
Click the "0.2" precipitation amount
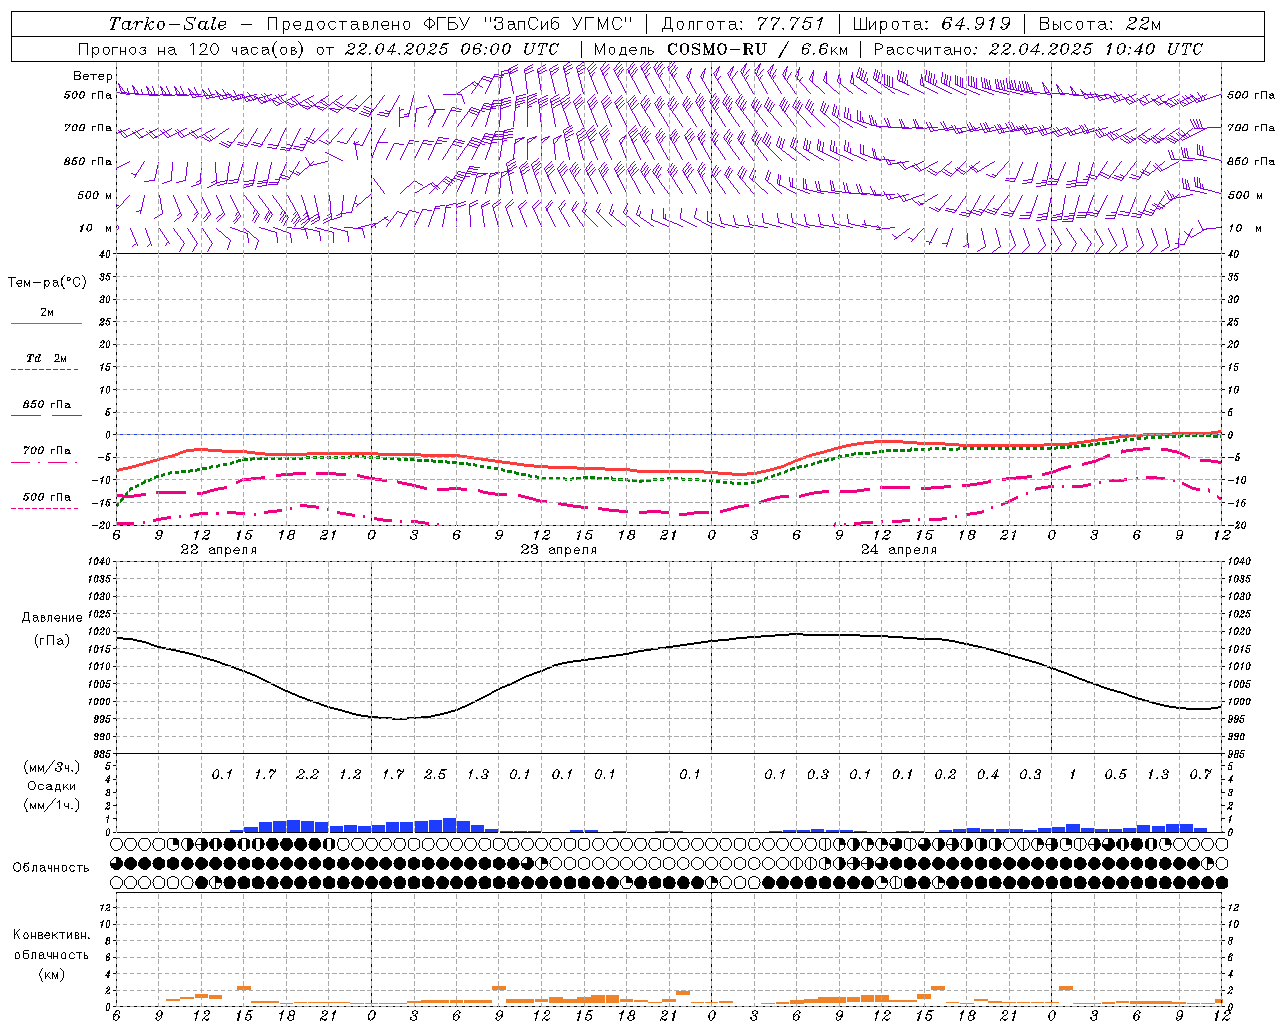tap(945, 774)
